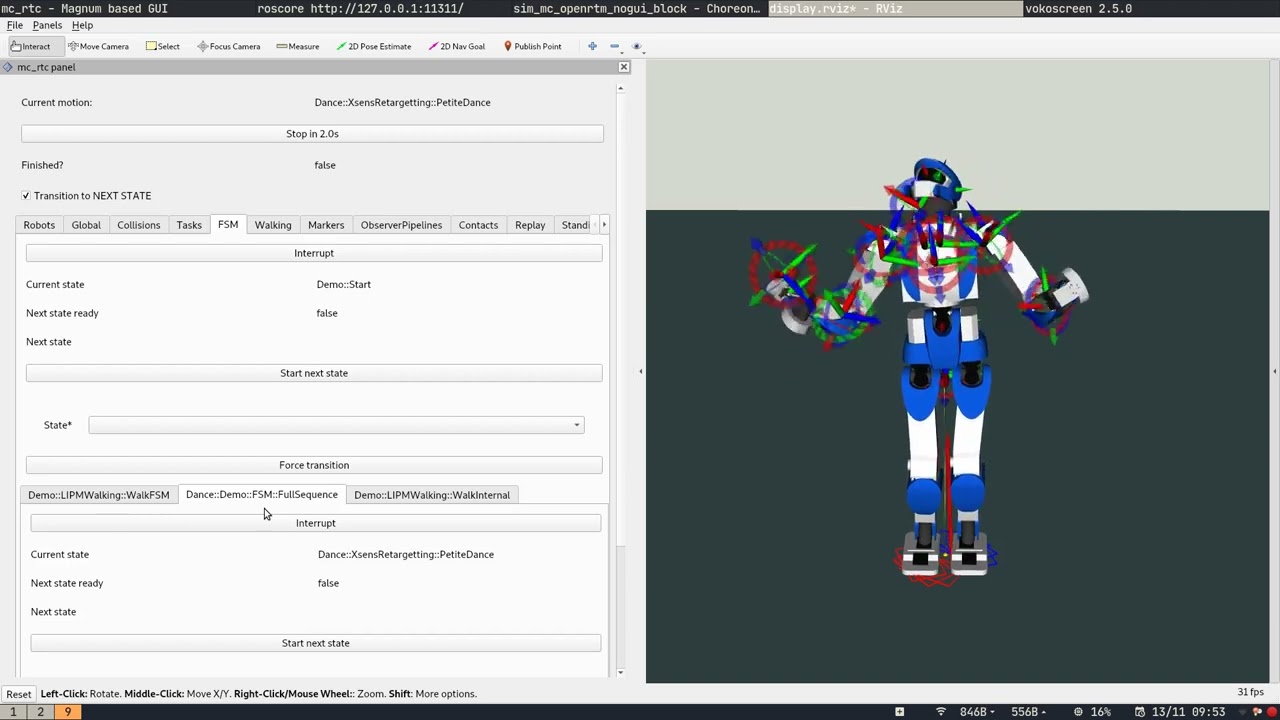Open the Tasks tab
The width and height of the screenshot is (1280, 720).
pos(189,225)
